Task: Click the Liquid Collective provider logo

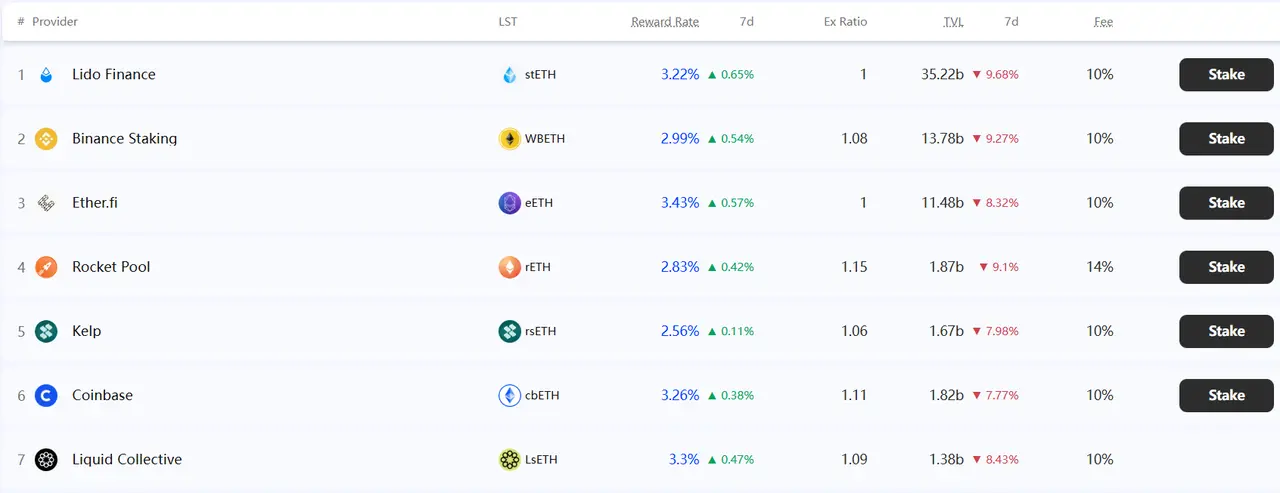Action: coord(46,460)
